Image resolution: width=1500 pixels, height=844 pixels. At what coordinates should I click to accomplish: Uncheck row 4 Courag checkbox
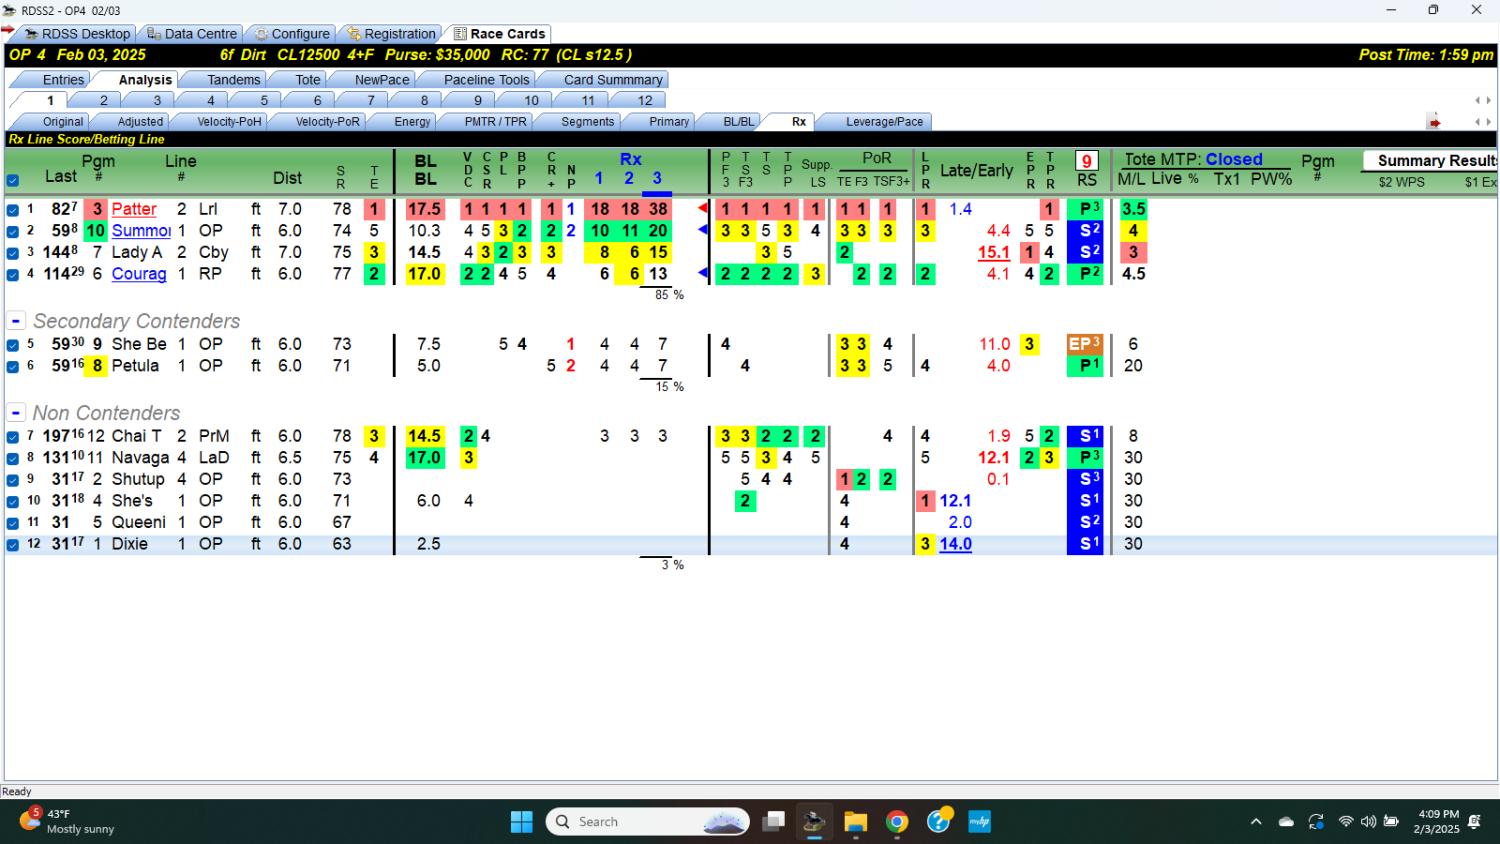coord(12,274)
